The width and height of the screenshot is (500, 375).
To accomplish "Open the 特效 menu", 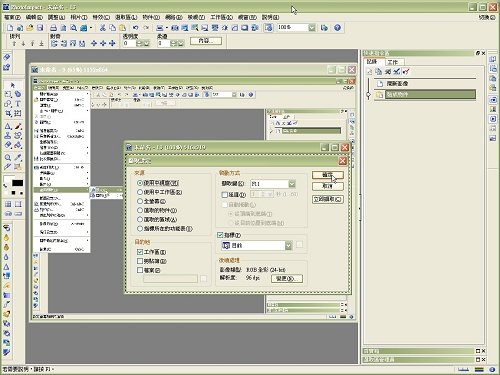I will [x=101, y=17].
